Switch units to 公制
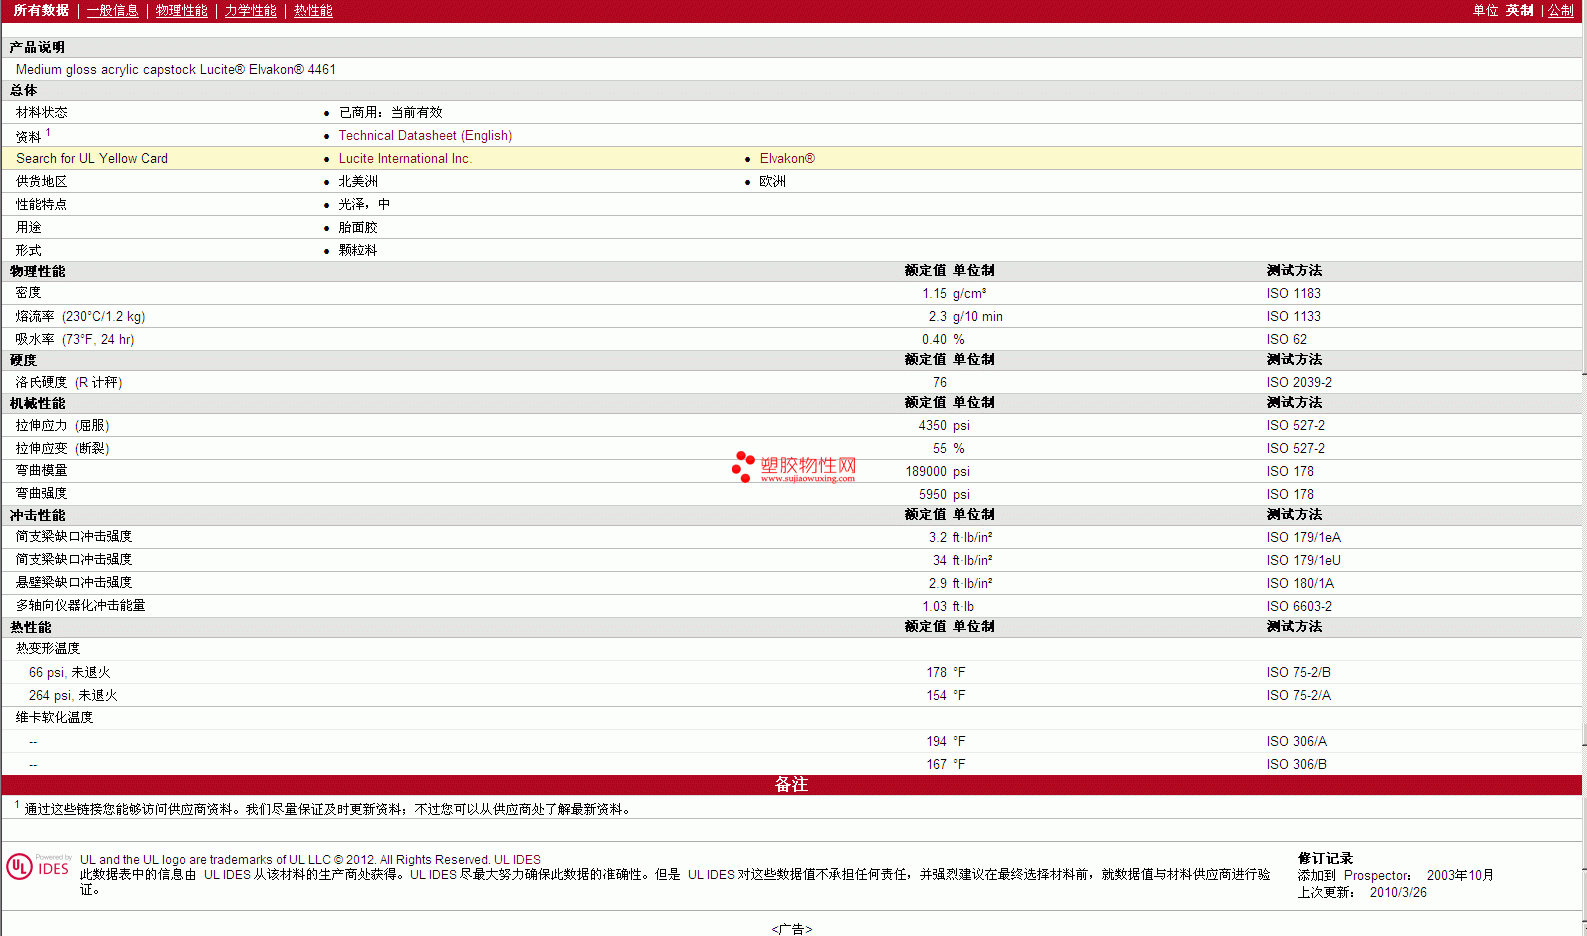 click(x=1560, y=11)
